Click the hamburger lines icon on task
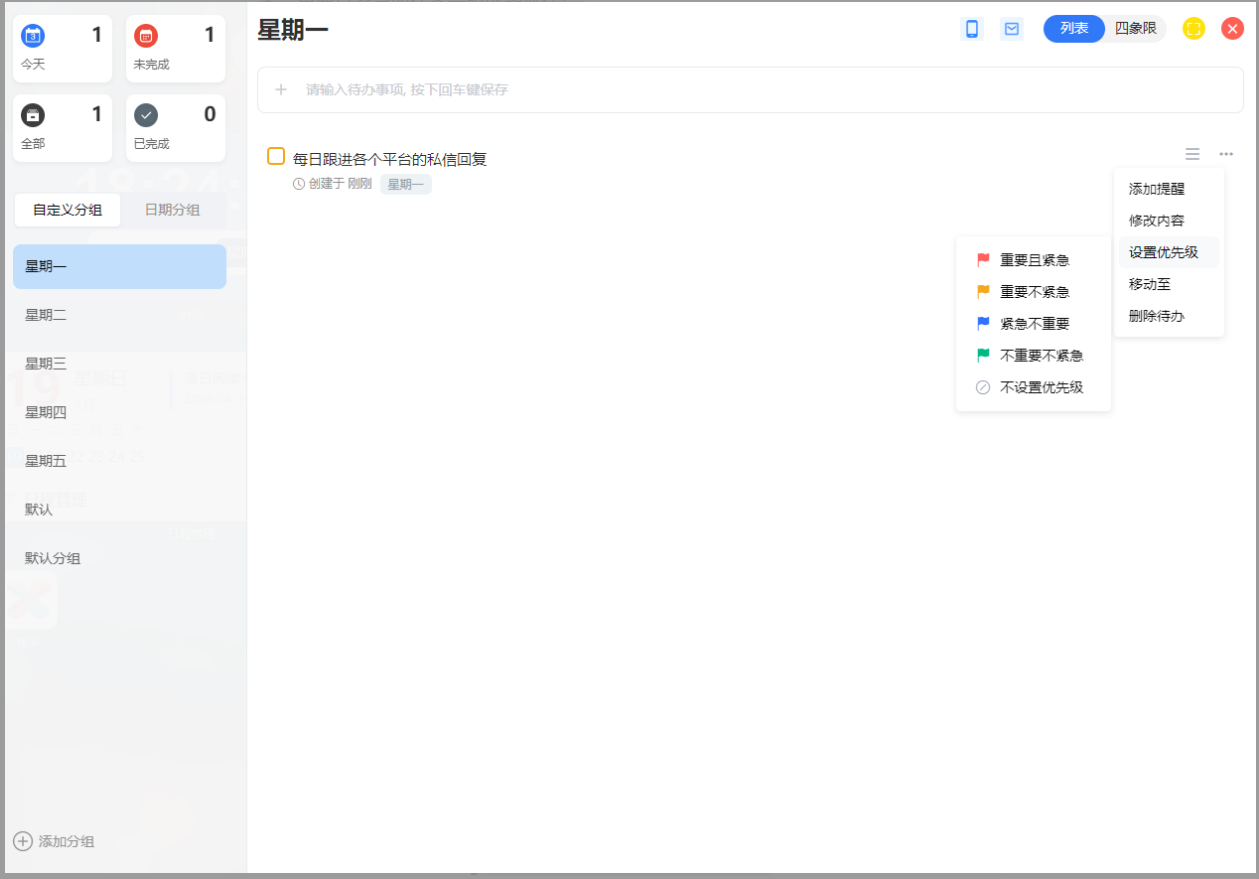Viewport: 1259px width, 879px height. 1192,154
